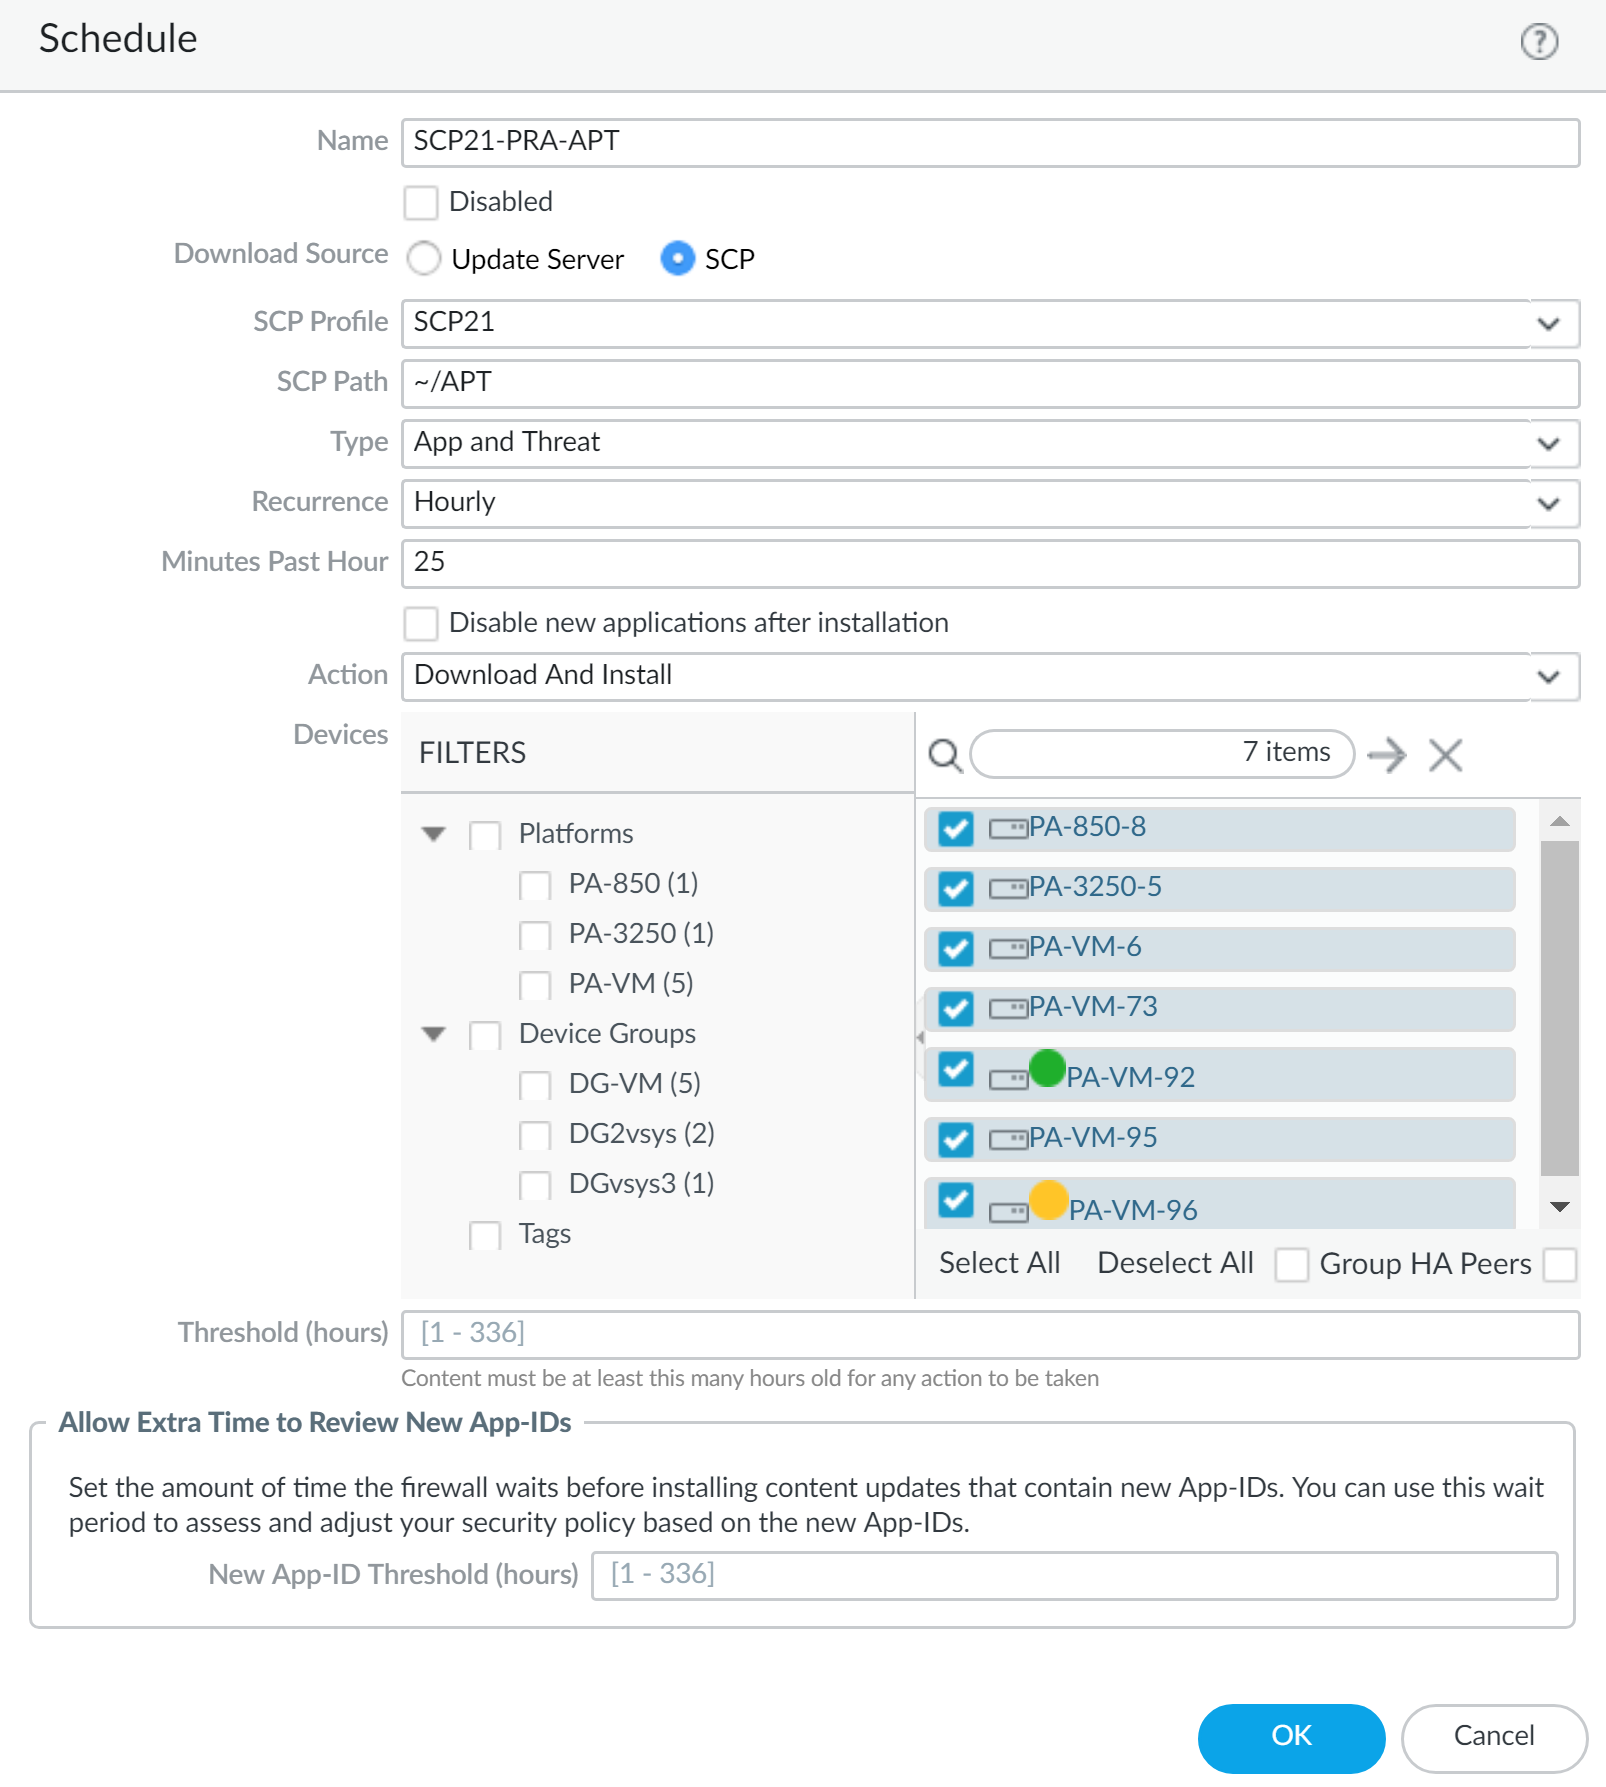Open the Recurrence dropdown
1606x1787 pixels.
[x=1548, y=503]
